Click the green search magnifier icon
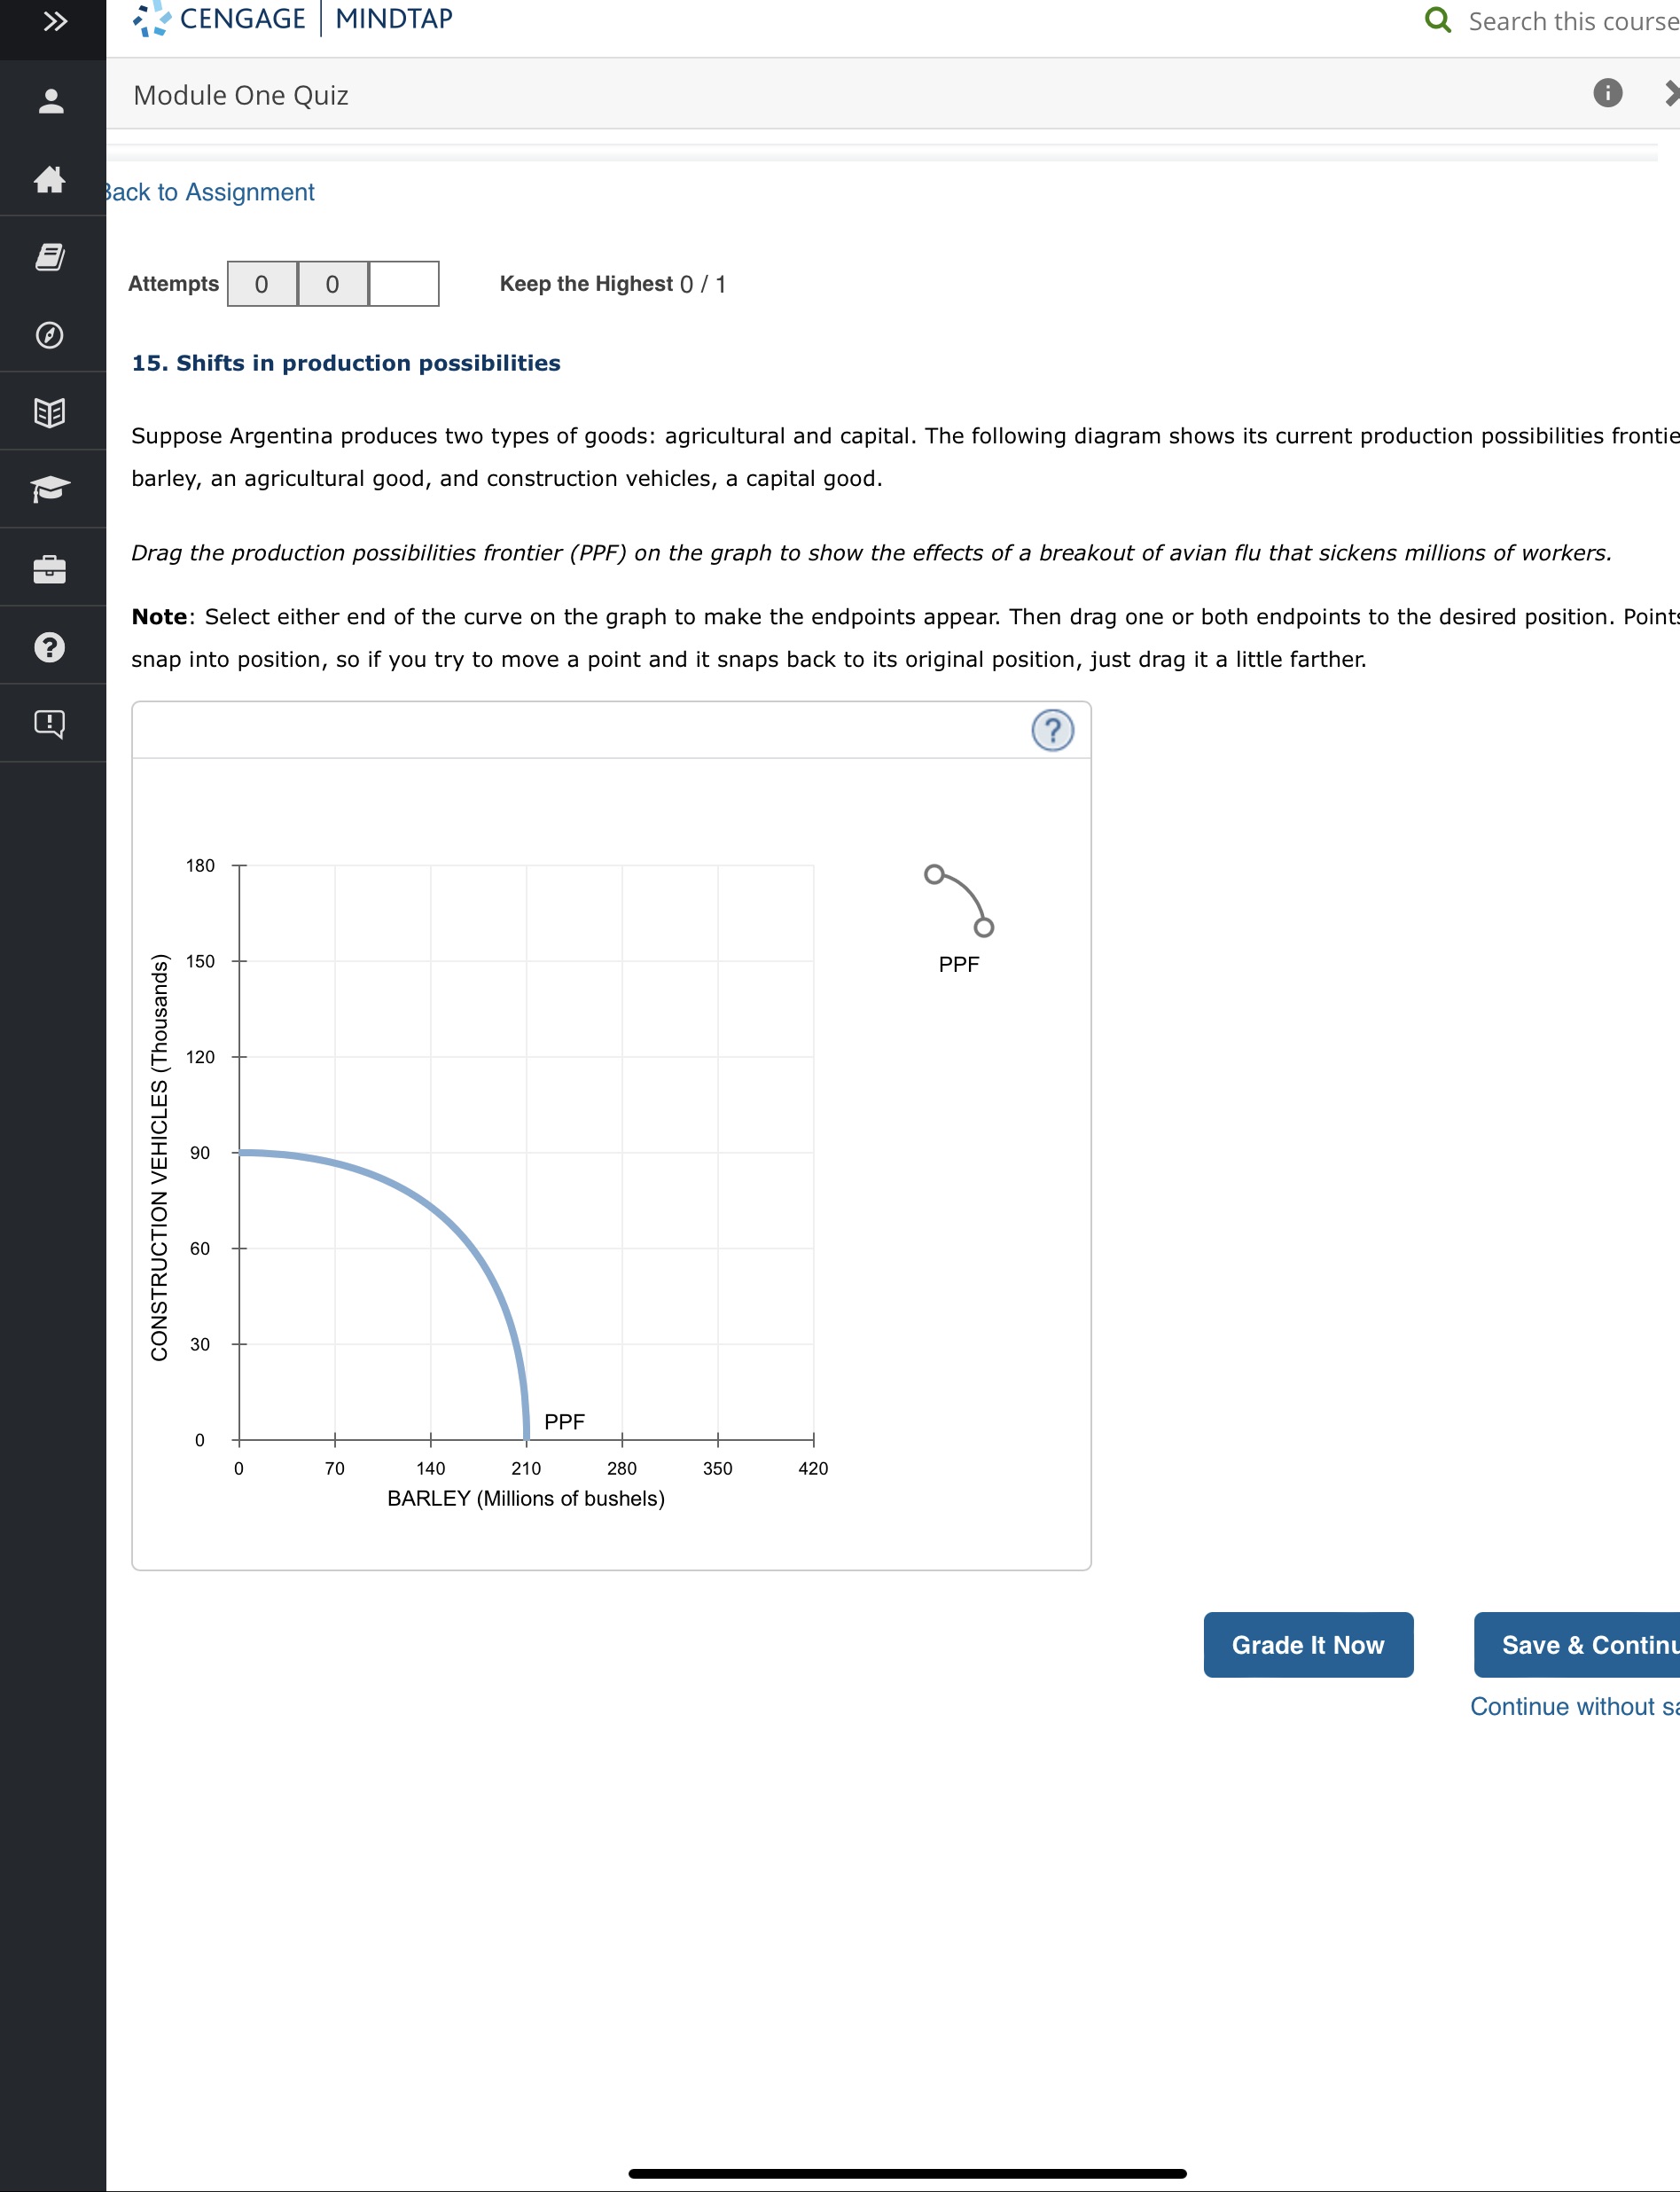Viewport: 1680px width, 2192px height. (x=1438, y=19)
